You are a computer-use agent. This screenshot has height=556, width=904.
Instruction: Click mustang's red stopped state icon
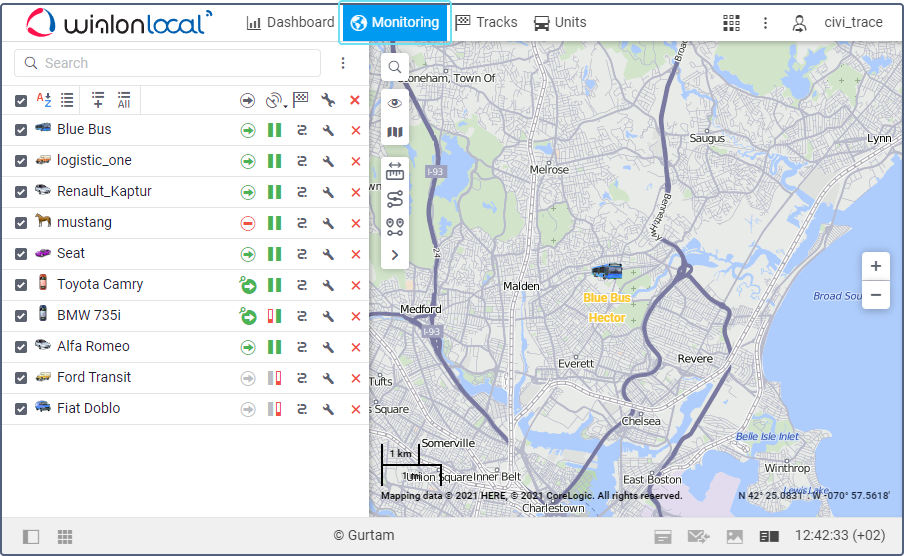pos(248,223)
